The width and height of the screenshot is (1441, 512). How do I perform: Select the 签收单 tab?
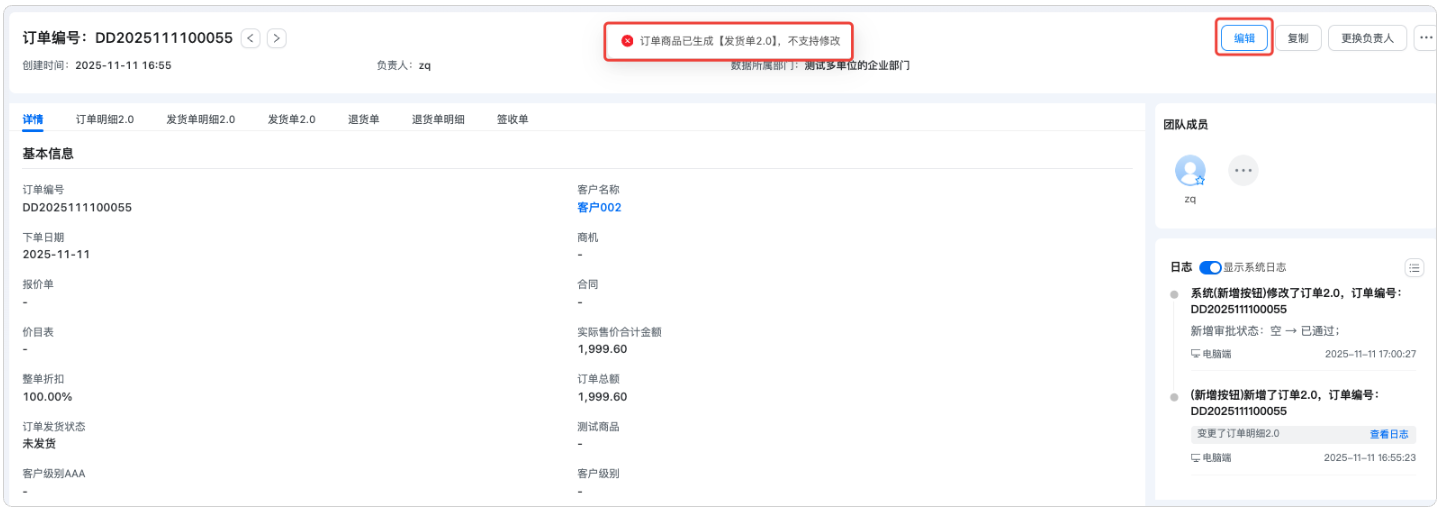coord(513,119)
